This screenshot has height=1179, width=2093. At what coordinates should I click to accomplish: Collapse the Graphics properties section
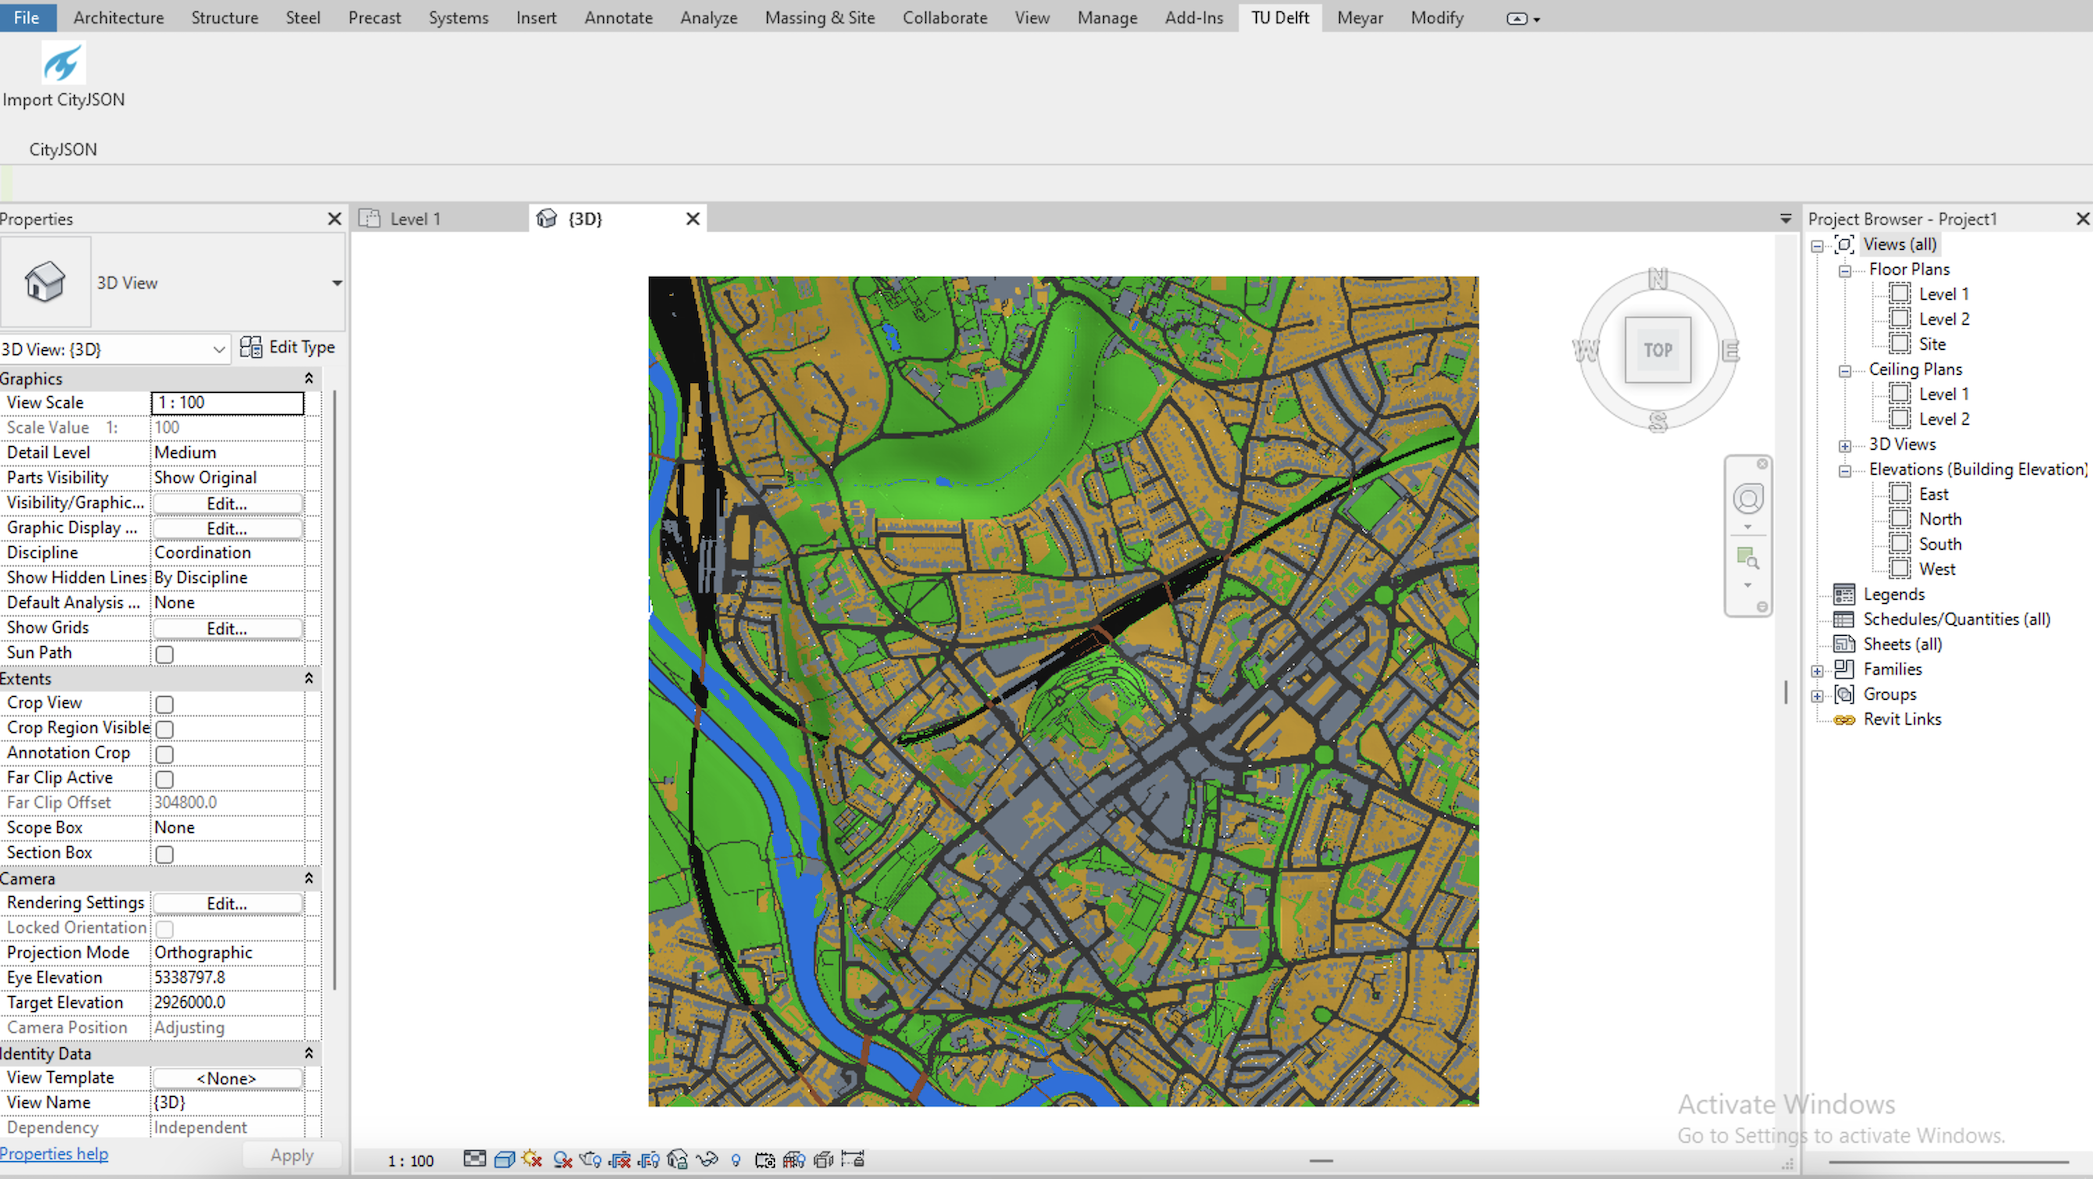[x=308, y=379]
